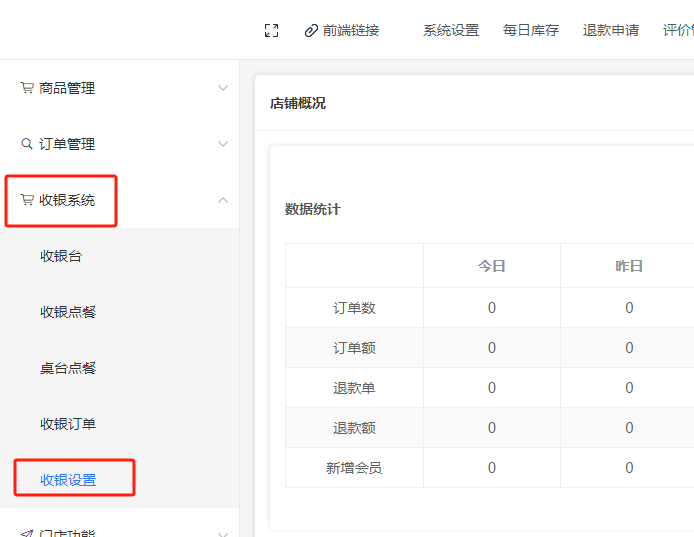Open 收银订单 submenu item

(68, 424)
